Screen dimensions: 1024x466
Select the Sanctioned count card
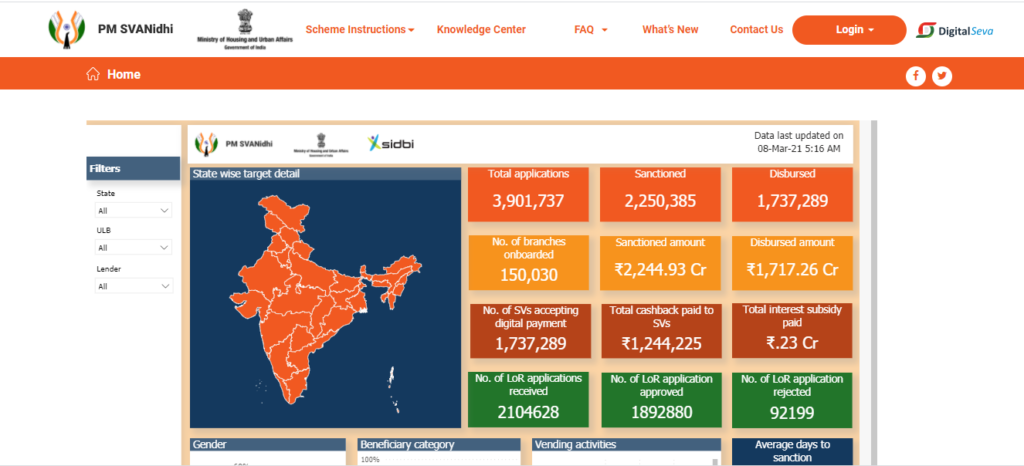point(660,194)
